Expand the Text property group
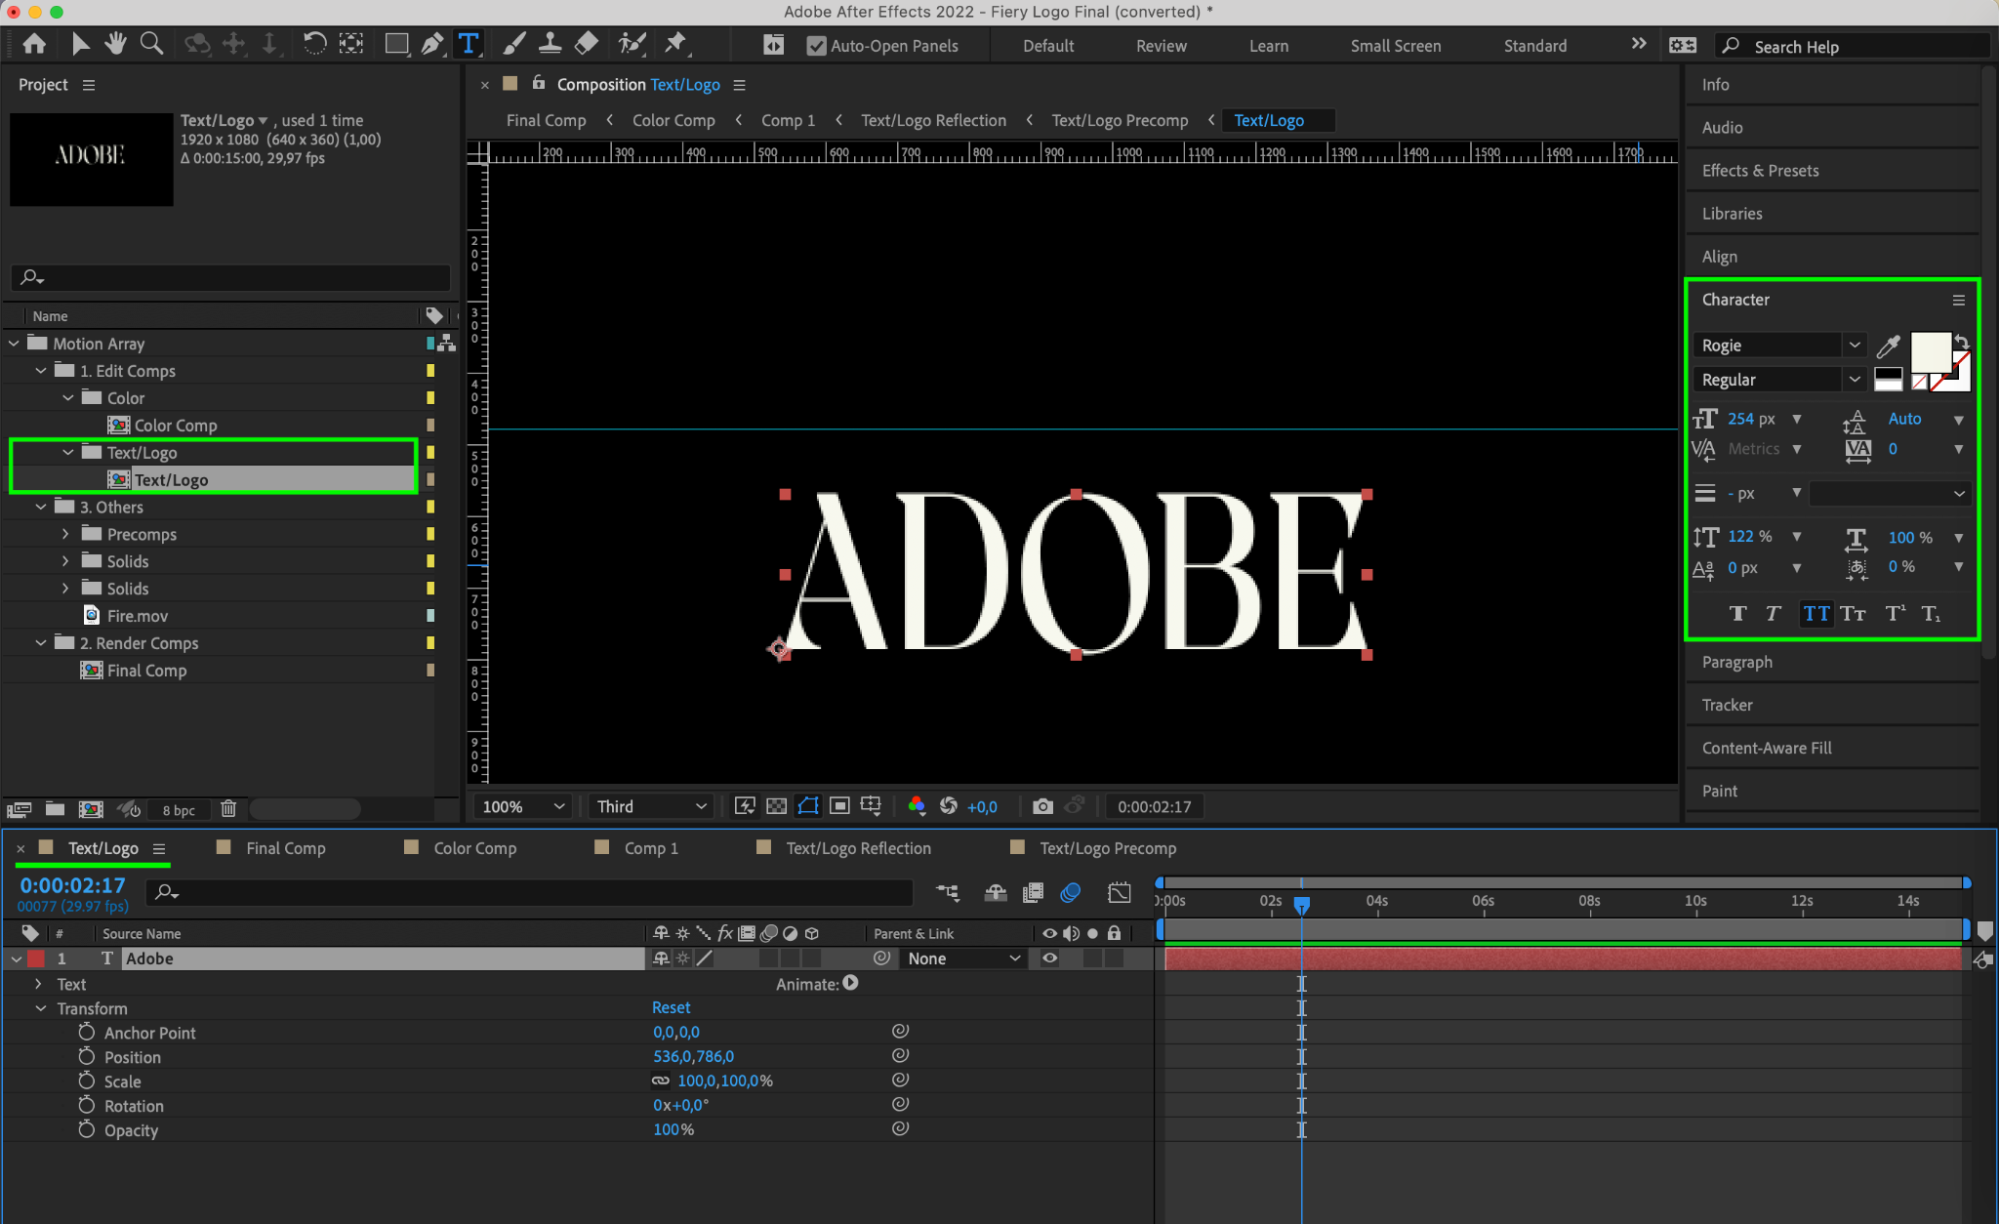This screenshot has height=1224, width=1999. [x=39, y=984]
